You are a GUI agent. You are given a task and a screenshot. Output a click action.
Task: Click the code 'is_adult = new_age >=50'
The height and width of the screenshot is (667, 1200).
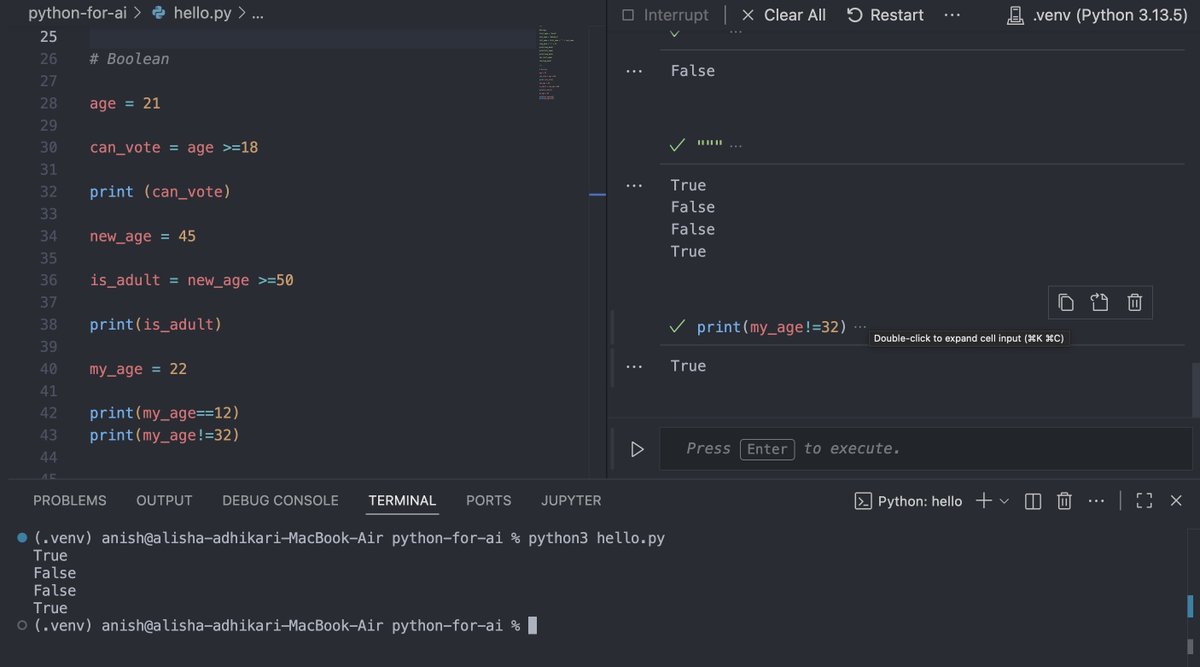(191, 280)
